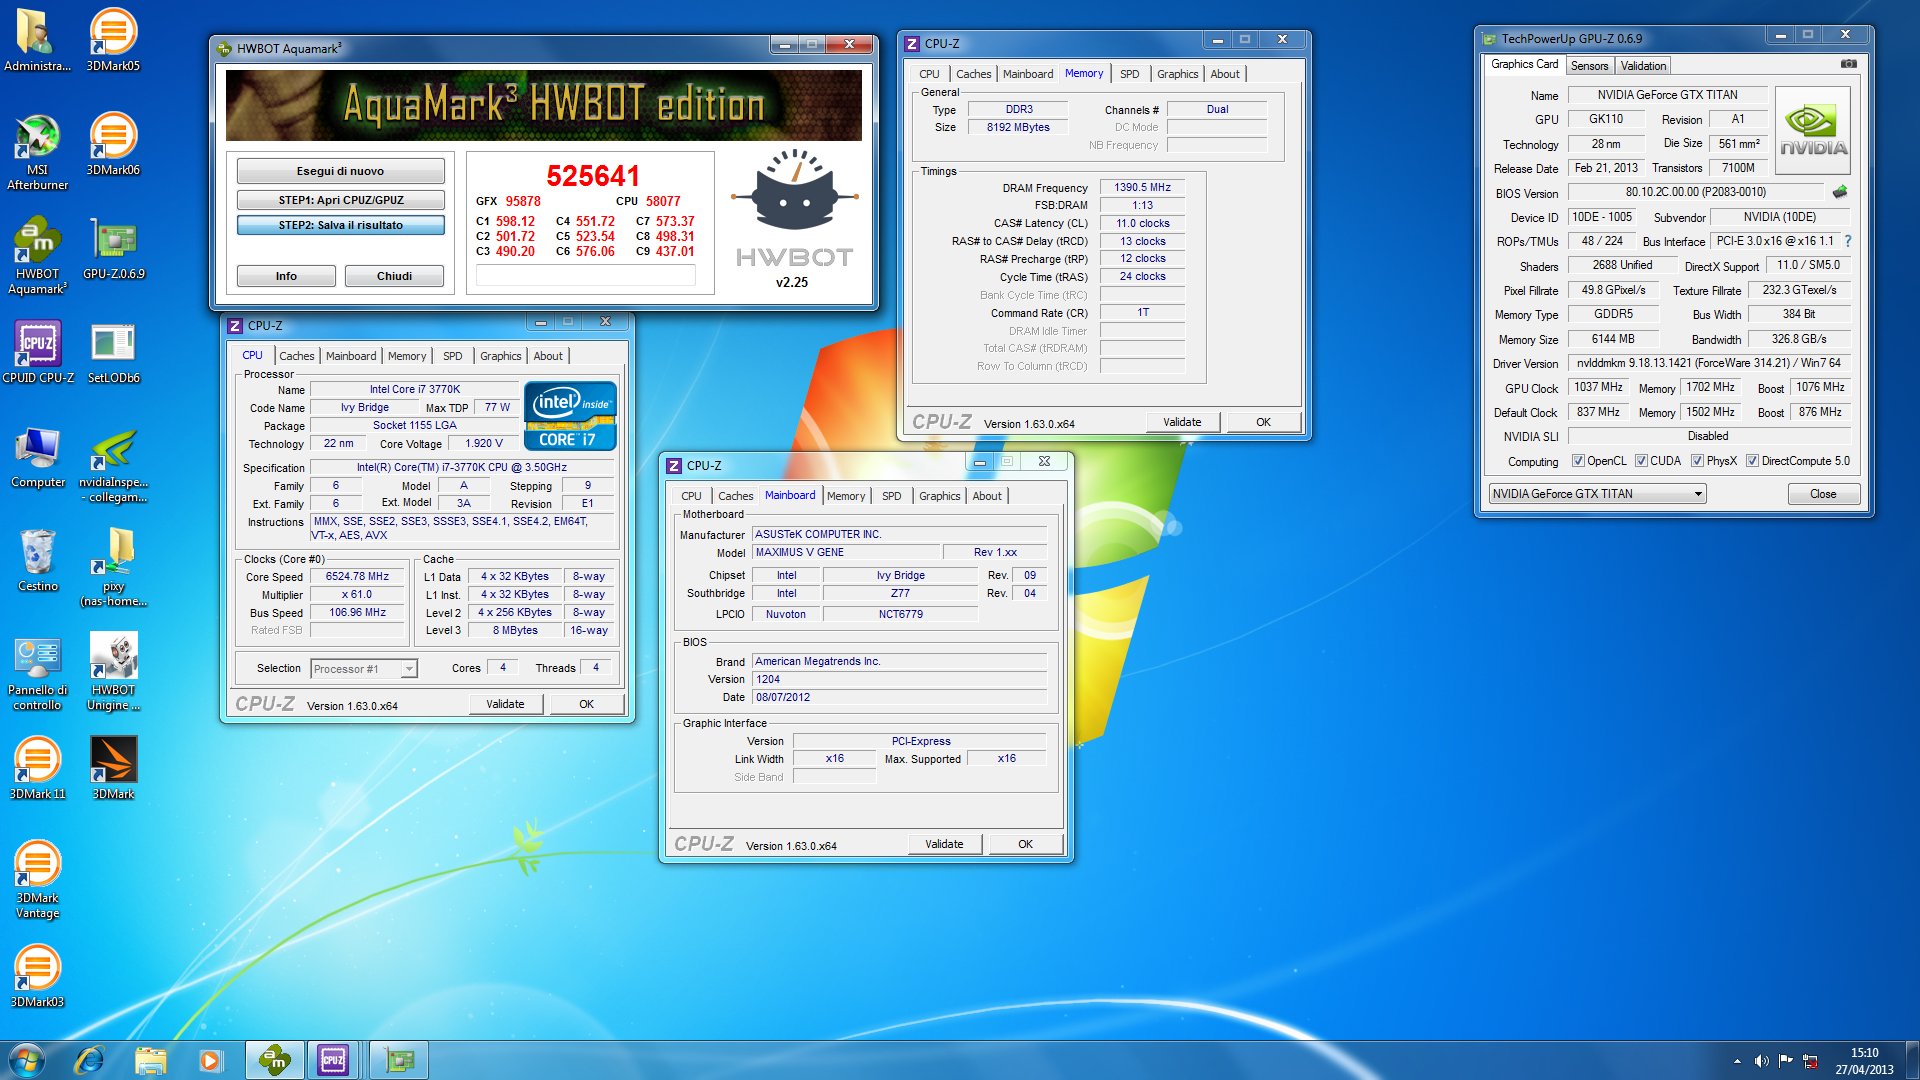The height and width of the screenshot is (1080, 1920).
Task: Open the Caches tab in CPU tab window
Action: [297, 356]
